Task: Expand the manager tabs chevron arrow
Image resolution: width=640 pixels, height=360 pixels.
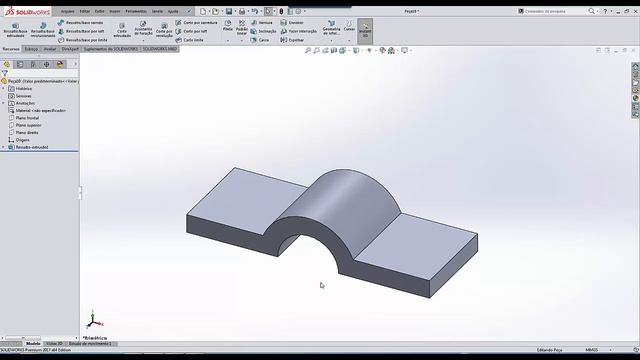Action: coord(75,64)
